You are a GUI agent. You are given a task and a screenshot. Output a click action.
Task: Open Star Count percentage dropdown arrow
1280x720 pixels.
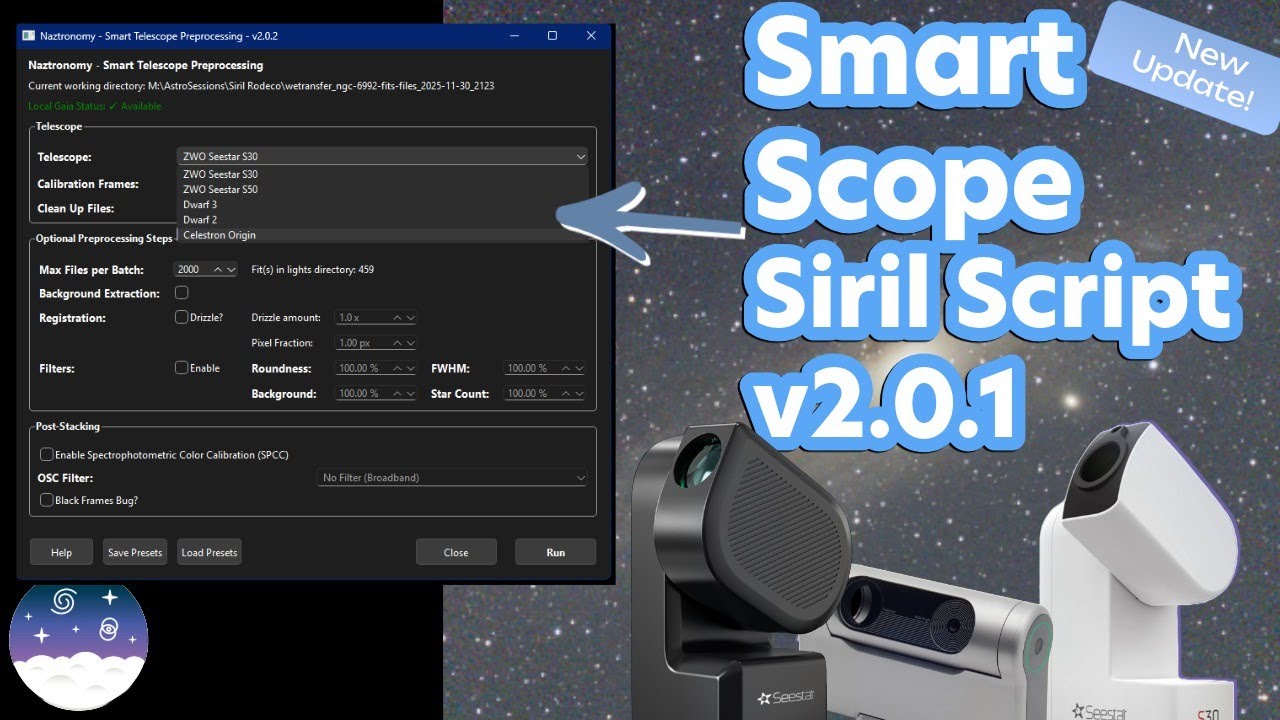tap(579, 393)
